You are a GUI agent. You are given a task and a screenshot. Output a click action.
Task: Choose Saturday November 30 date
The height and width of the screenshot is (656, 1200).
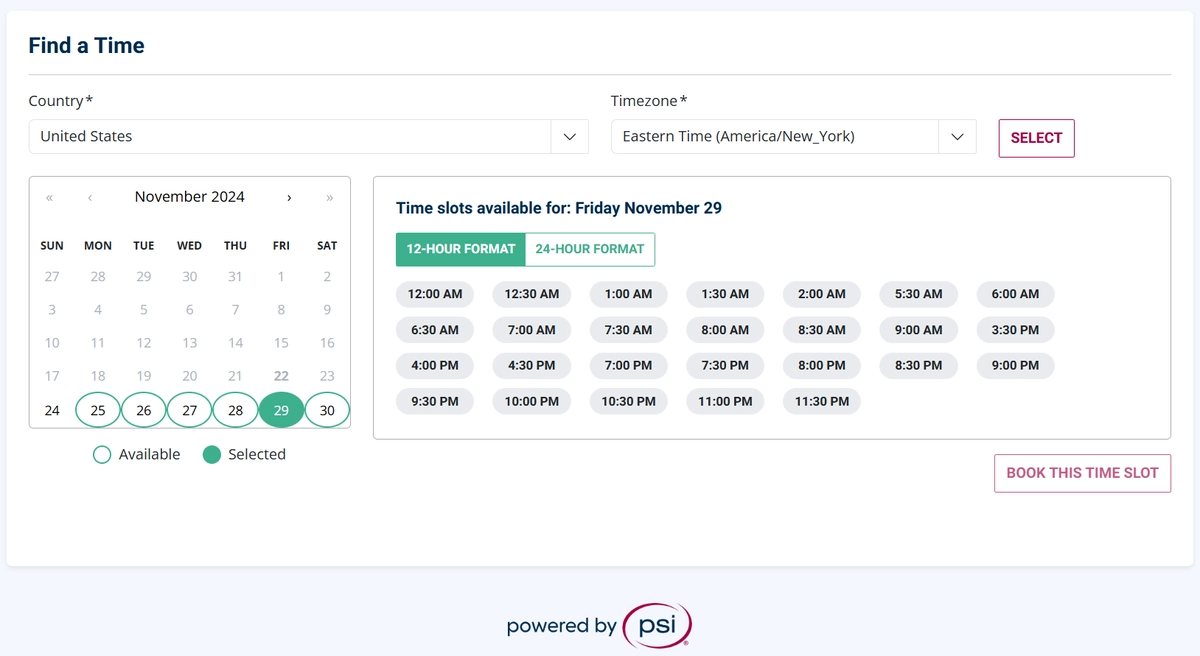pos(327,410)
